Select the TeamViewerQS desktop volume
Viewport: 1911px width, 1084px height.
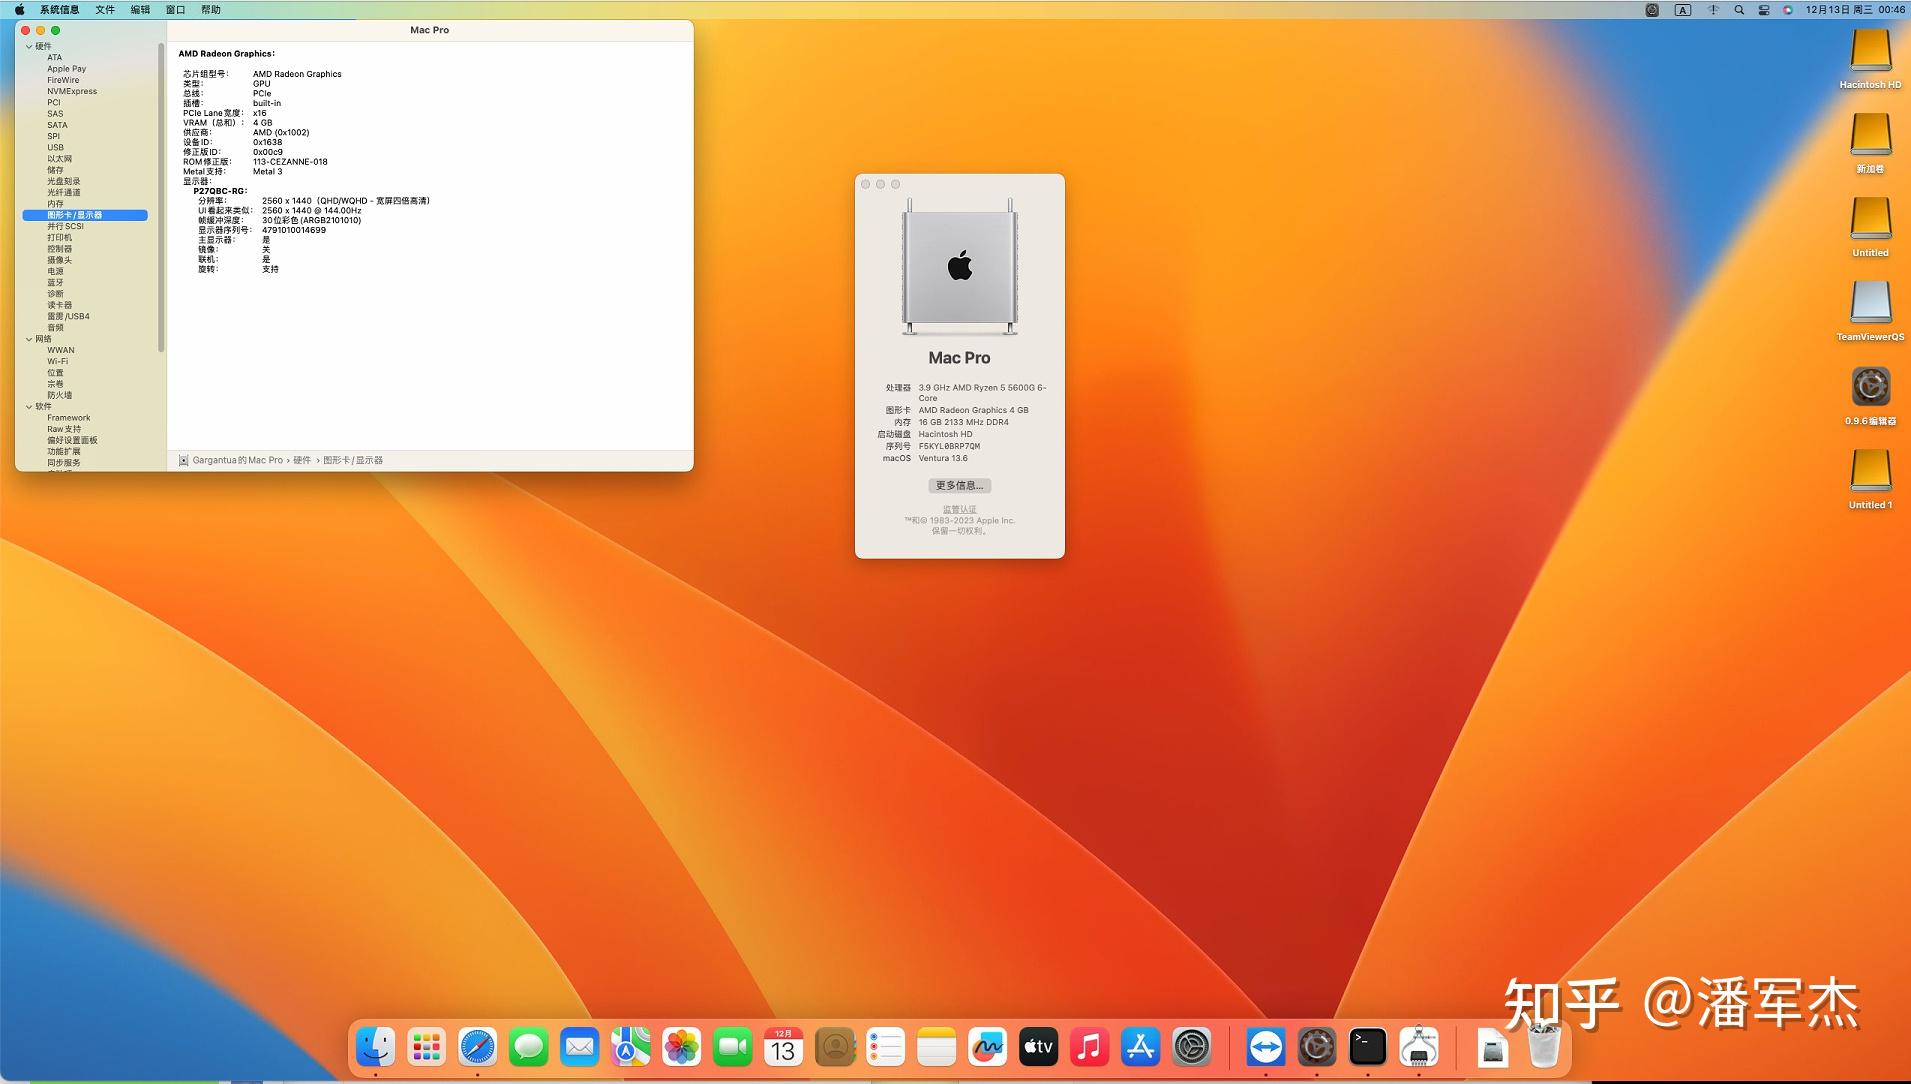click(1870, 311)
